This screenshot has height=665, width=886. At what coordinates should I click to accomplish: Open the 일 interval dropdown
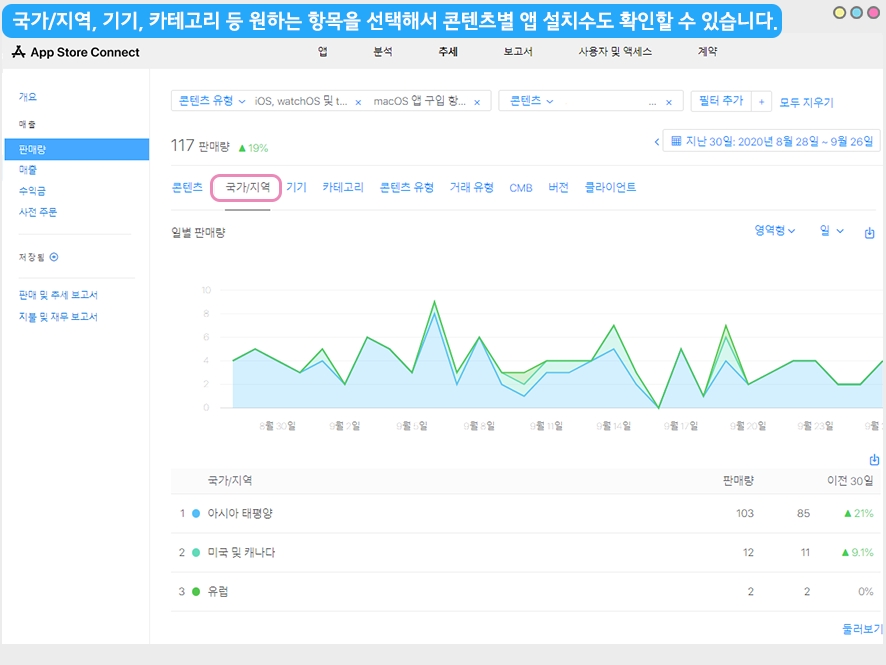832,231
